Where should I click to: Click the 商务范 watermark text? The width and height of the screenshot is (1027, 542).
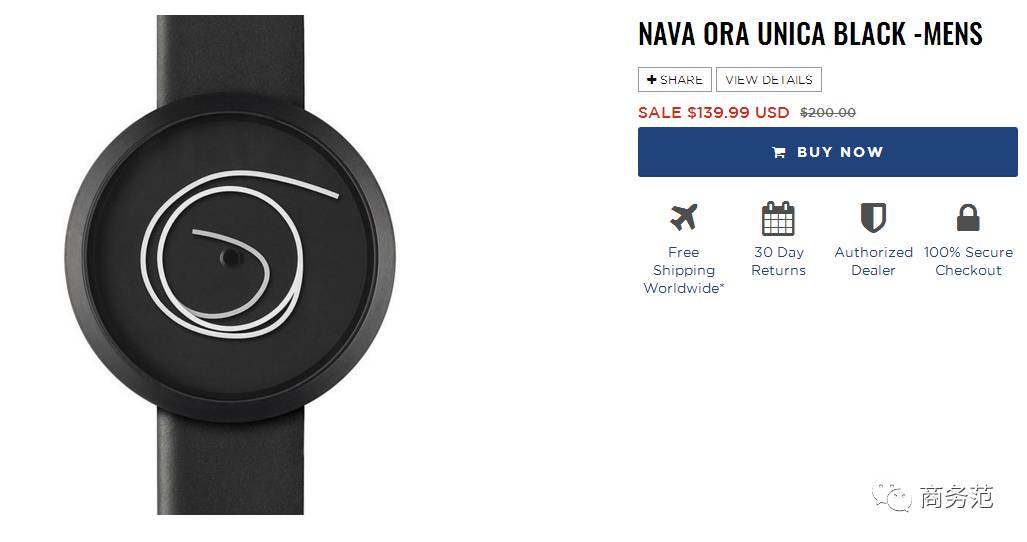click(x=956, y=497)
